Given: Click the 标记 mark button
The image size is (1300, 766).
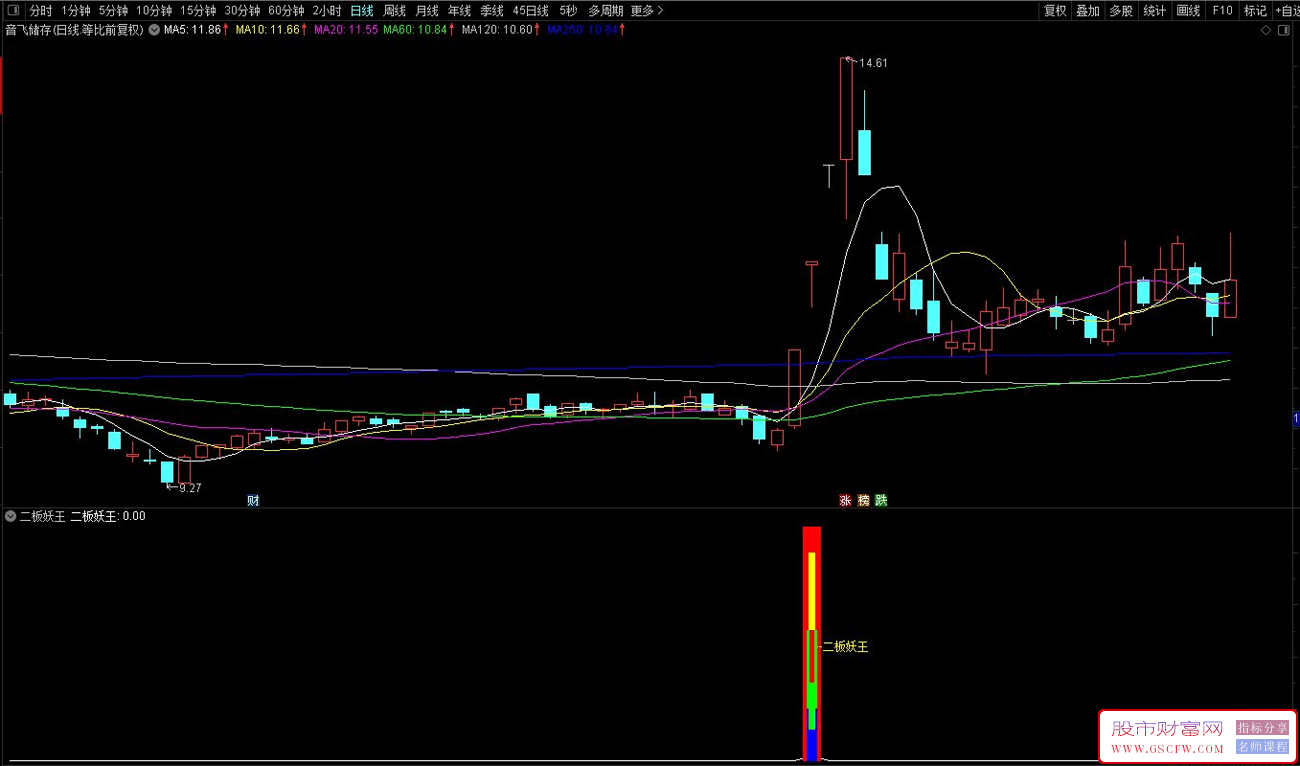Looking at the screenshot, I should [x=1255, y=10].
